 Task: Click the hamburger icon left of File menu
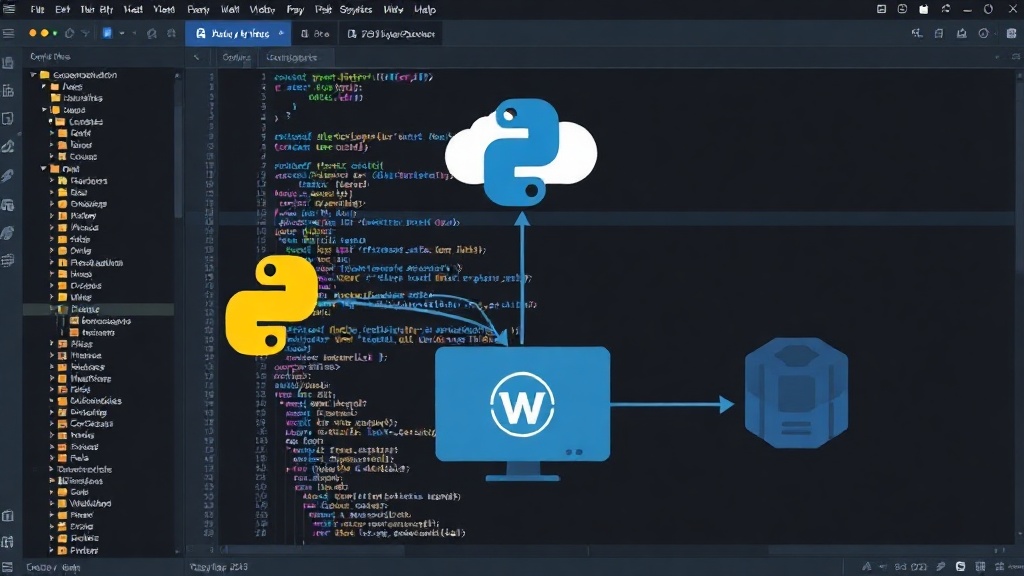pyautogui.click(x=8, y=9)
